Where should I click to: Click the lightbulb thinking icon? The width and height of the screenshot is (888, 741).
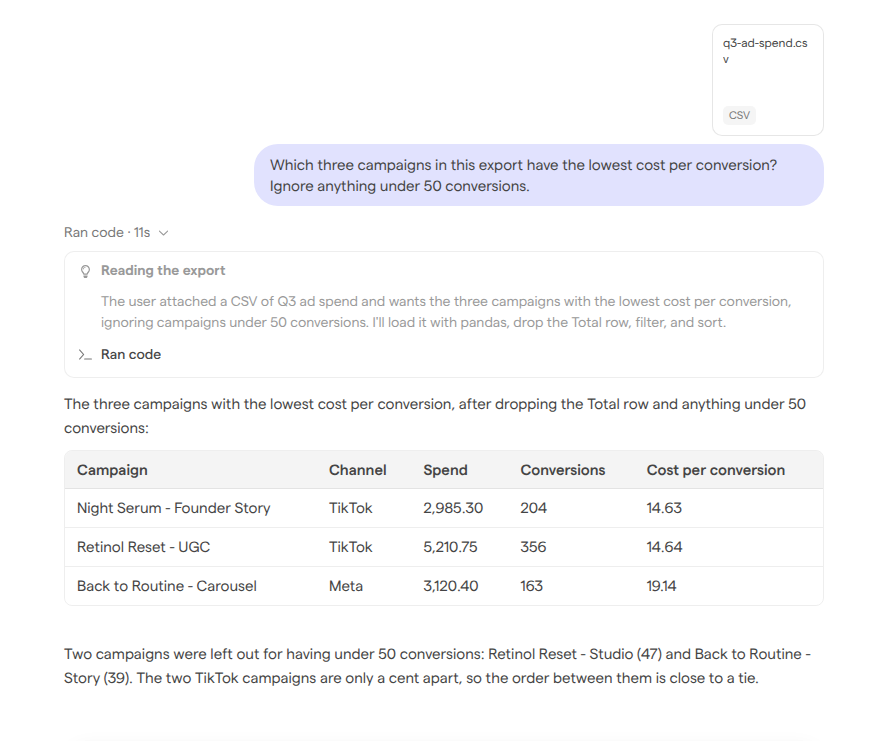coord(85,271)
